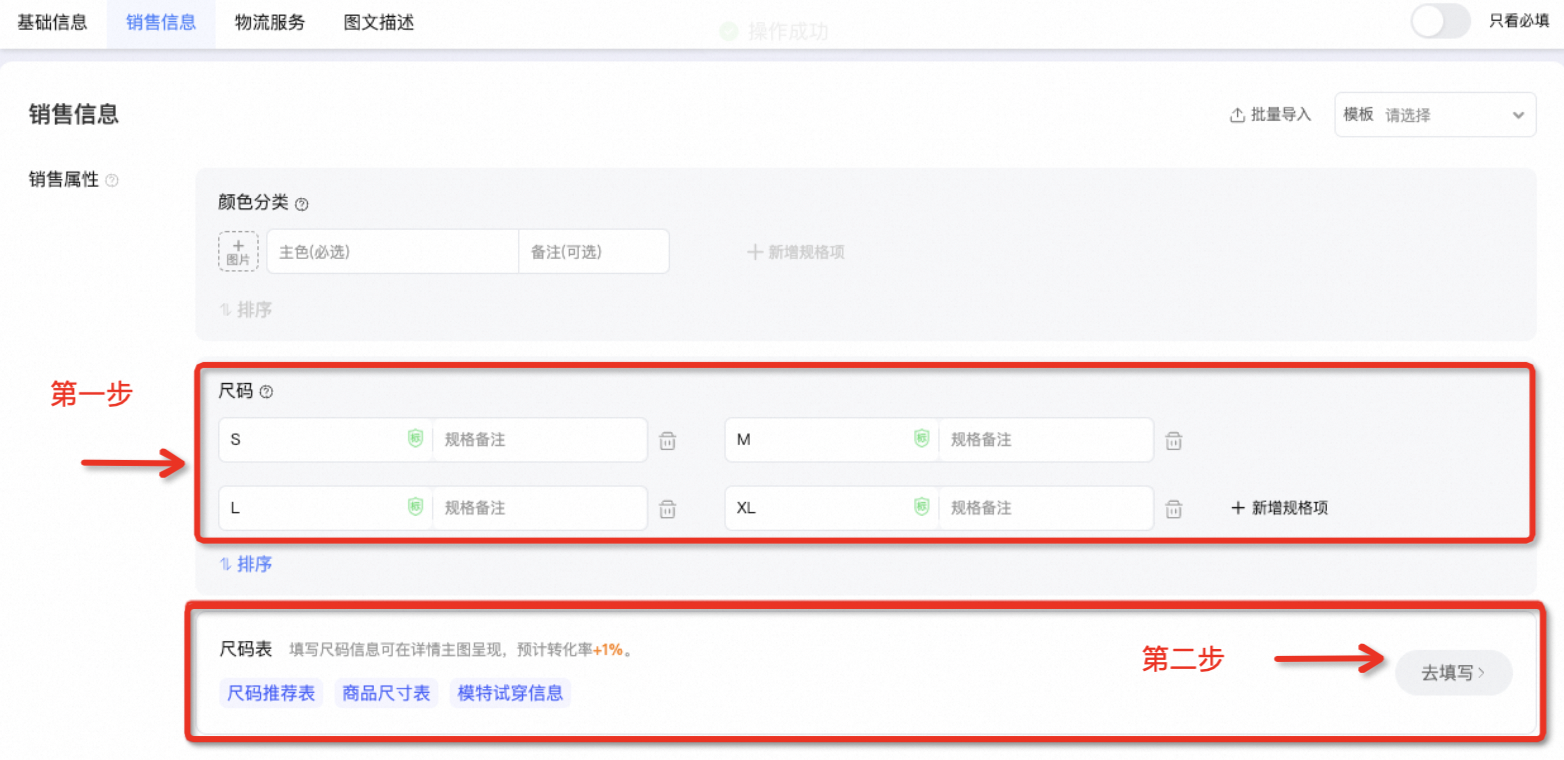
Task: Click 新增规格项 in the 颜色分类 section
Action: tap(796, 252)
